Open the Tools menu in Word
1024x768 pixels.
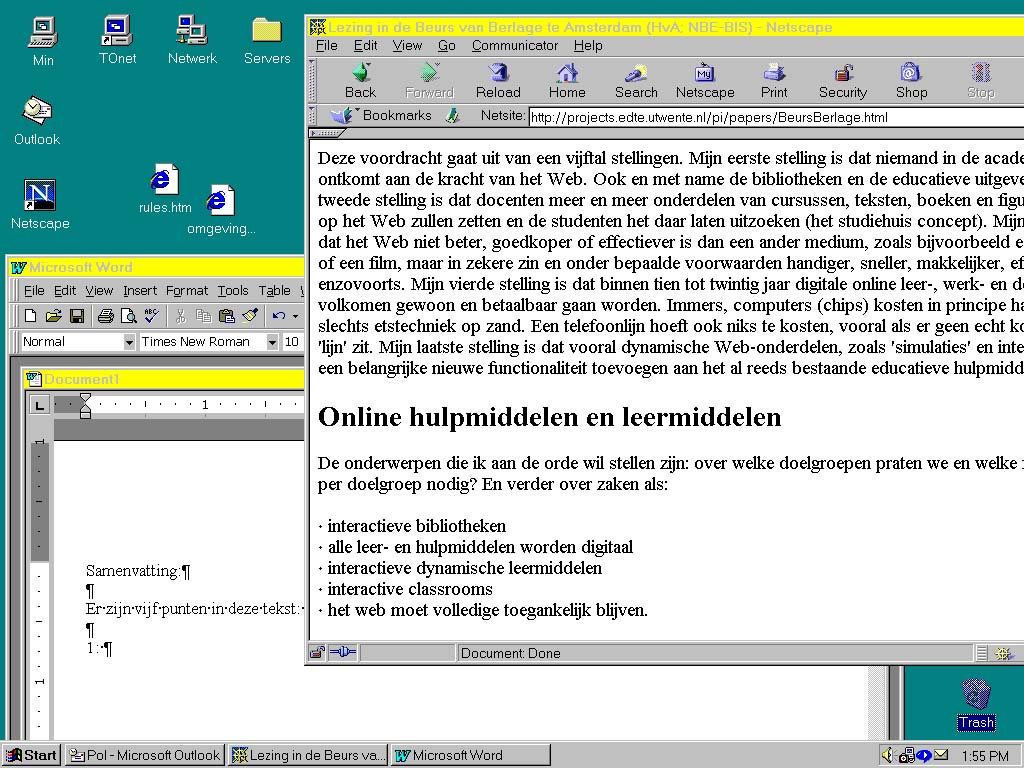coord(233,291)
